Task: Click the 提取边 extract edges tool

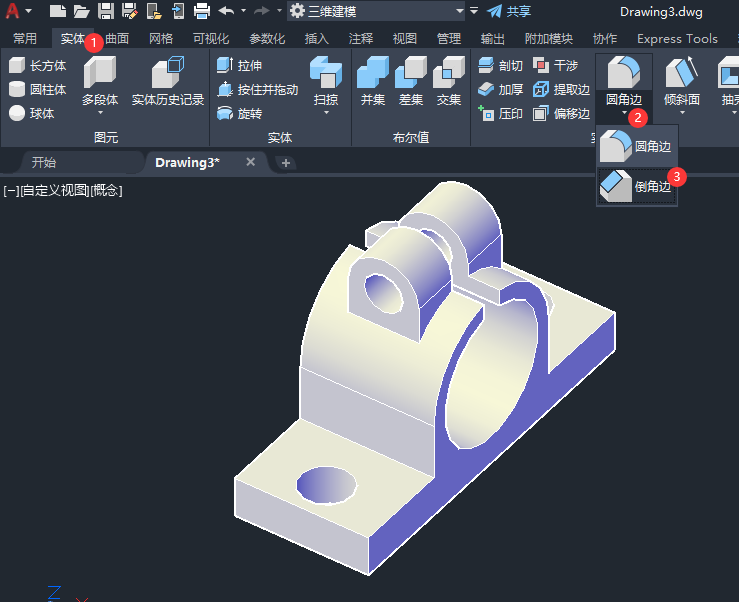Action: click(561, 90)
